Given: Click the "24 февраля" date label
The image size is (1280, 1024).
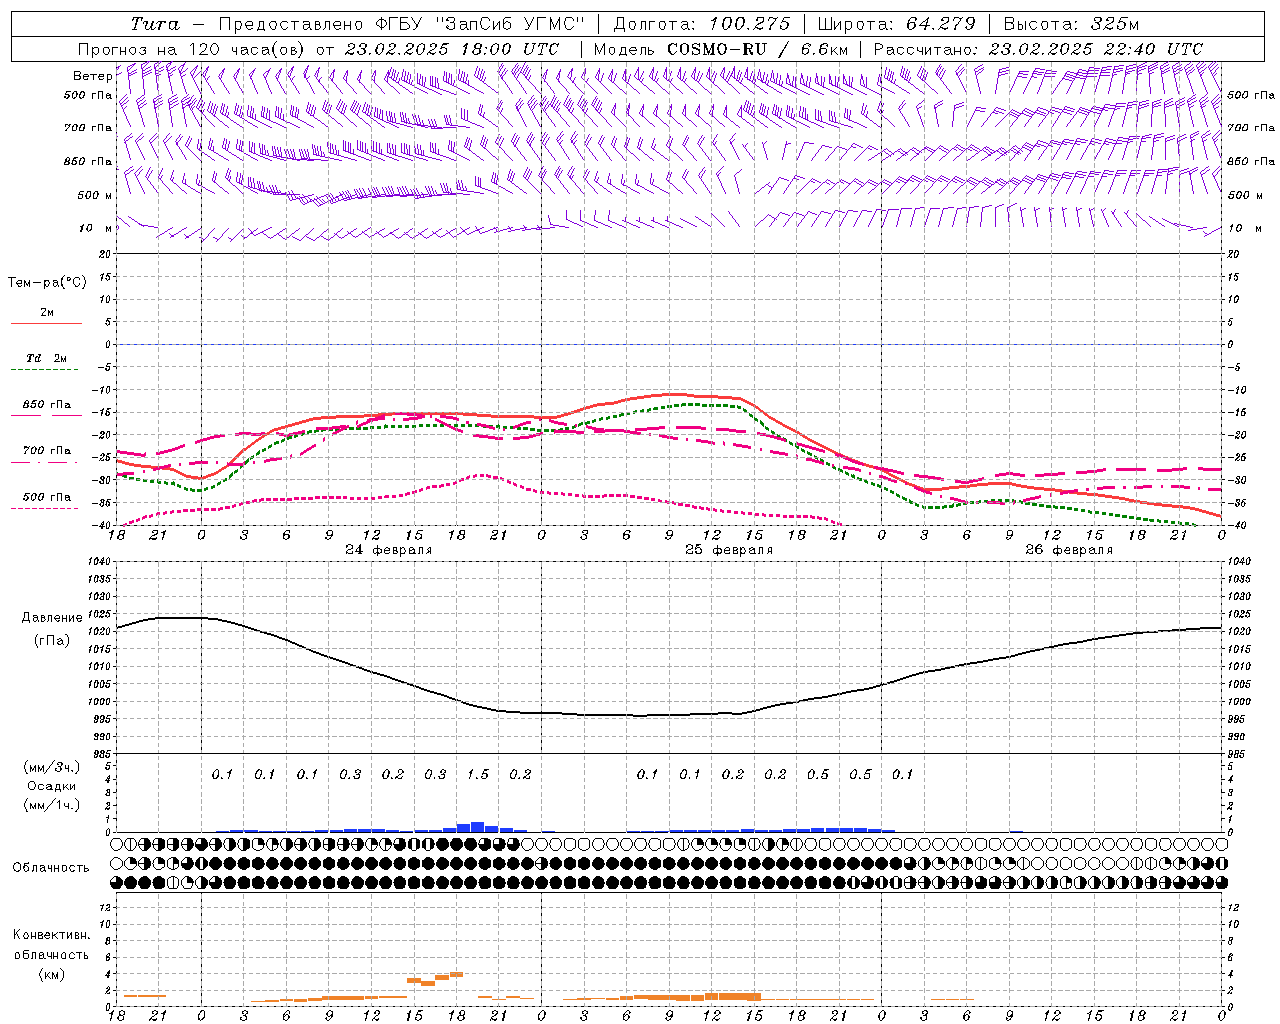Looking at the screenshot, I should tap(389, 550).
